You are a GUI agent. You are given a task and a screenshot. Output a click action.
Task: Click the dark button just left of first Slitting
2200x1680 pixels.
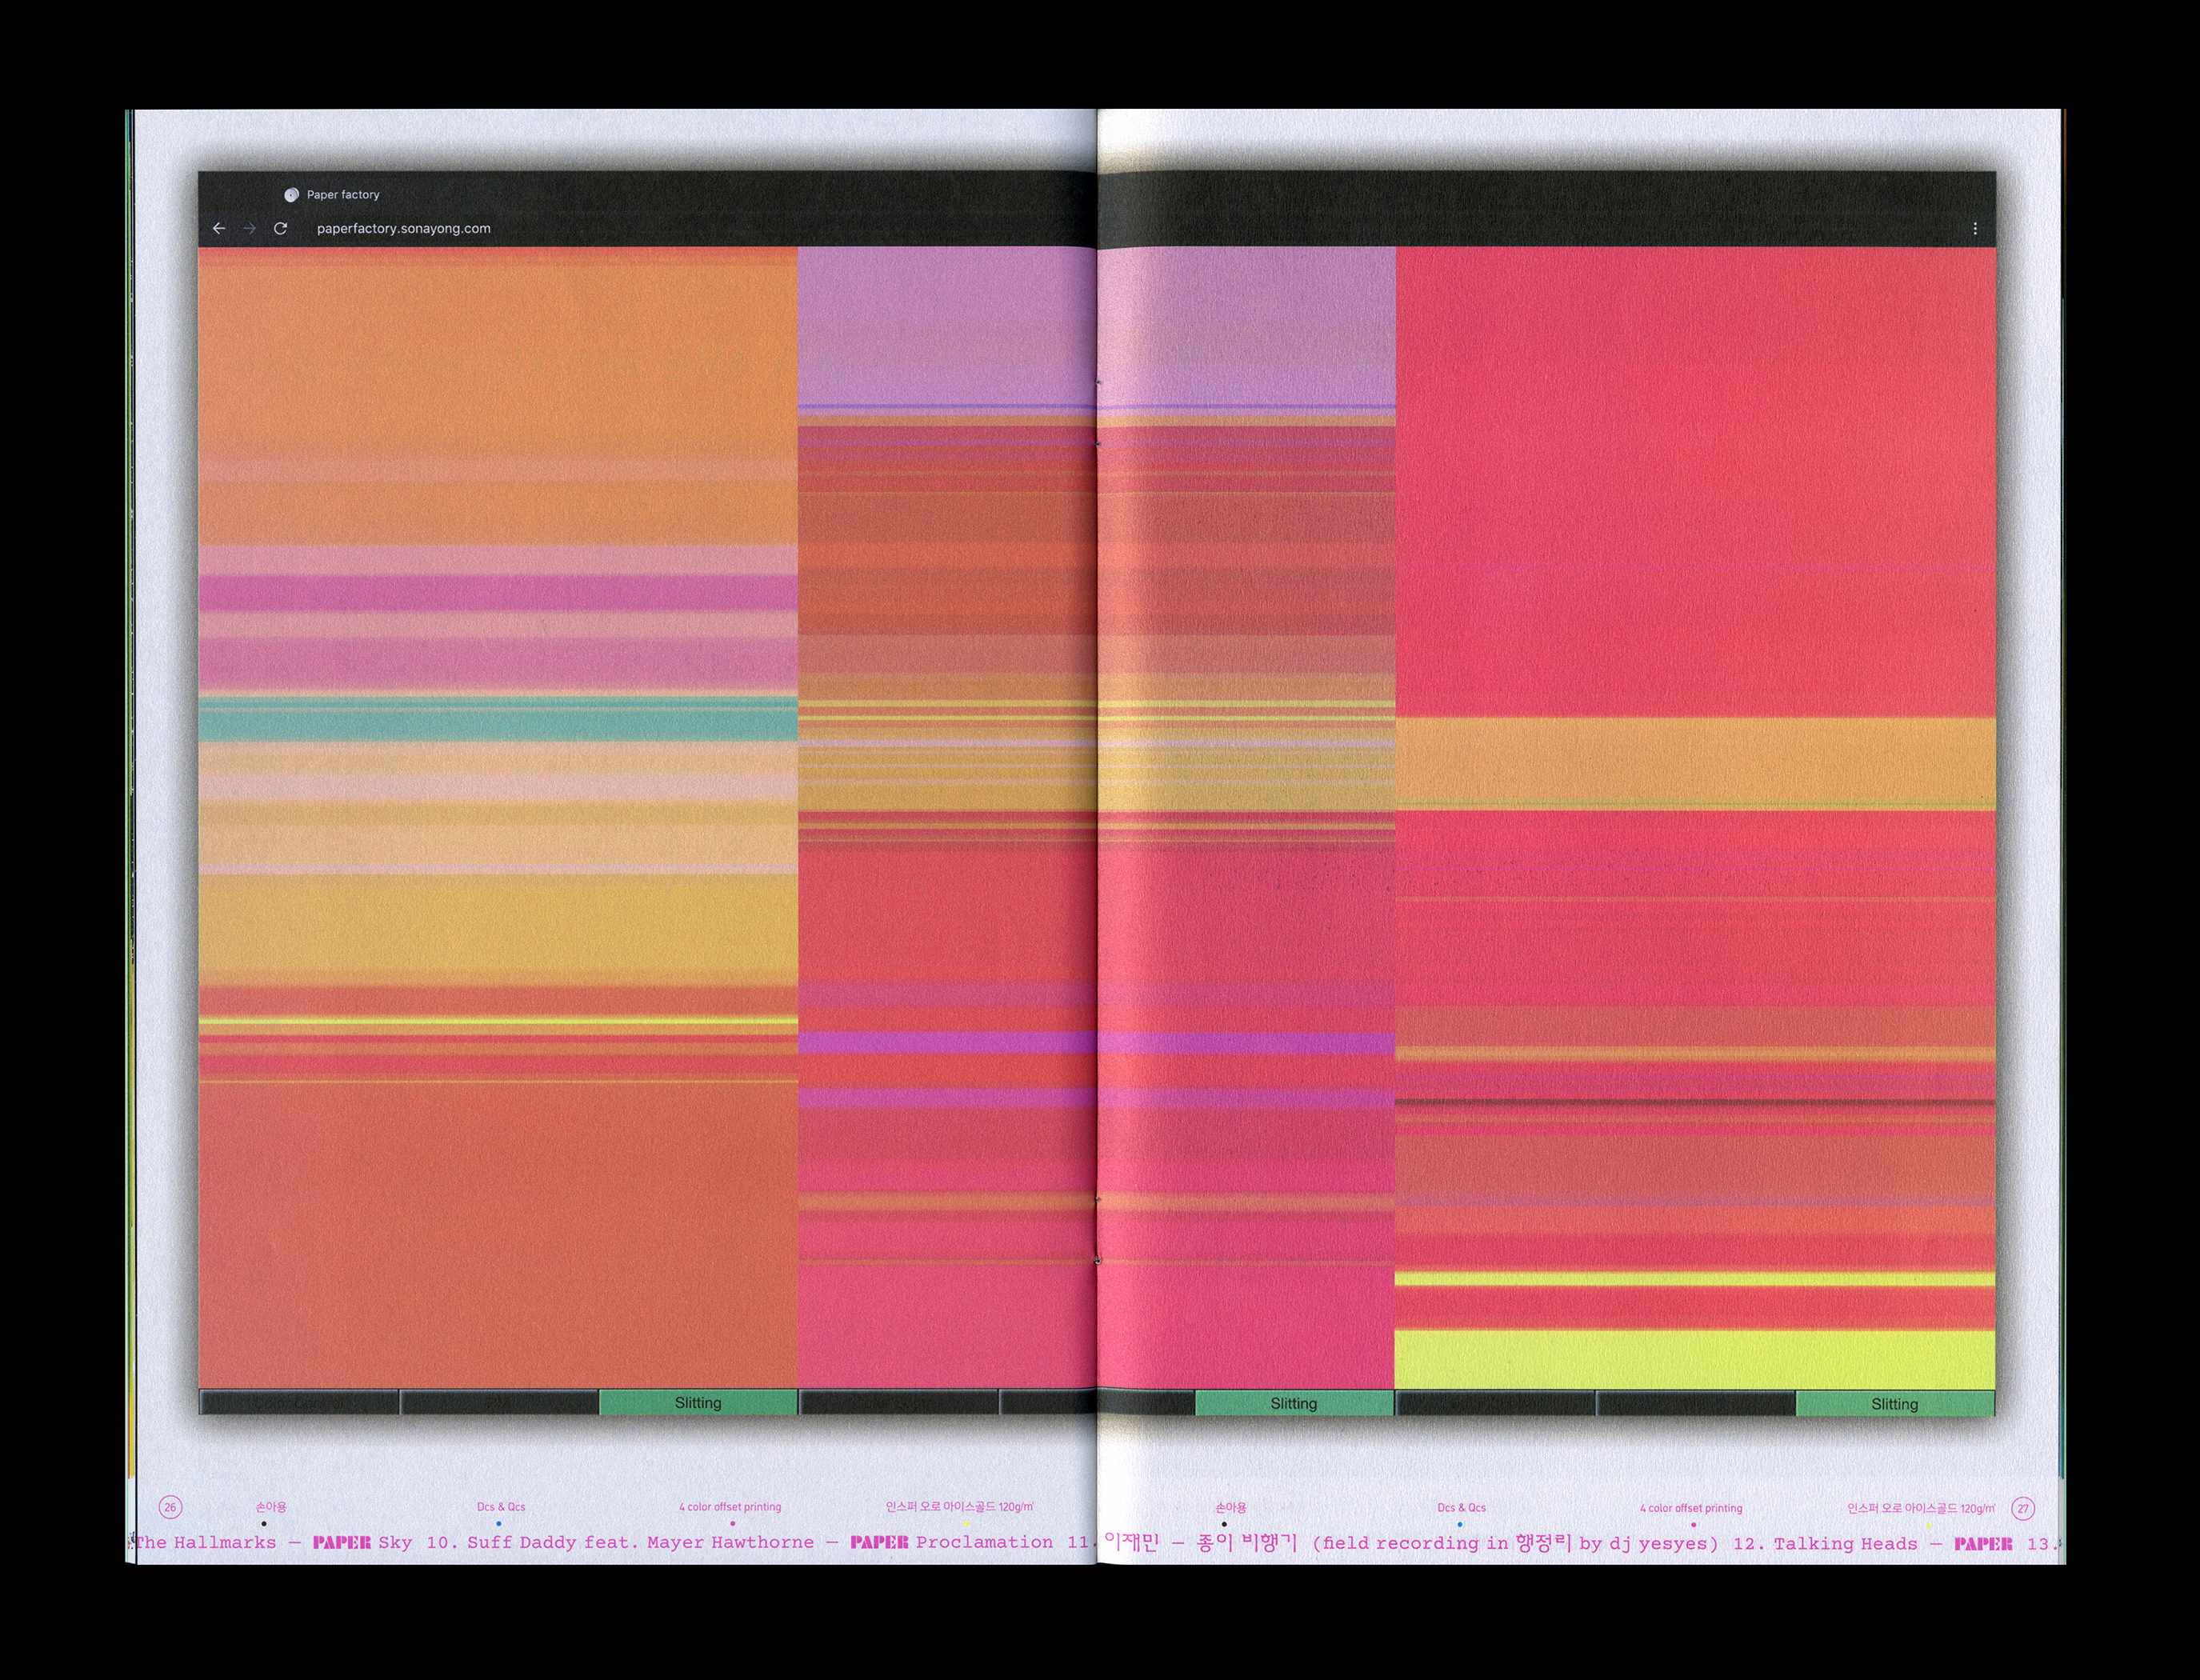(499, 1403)
